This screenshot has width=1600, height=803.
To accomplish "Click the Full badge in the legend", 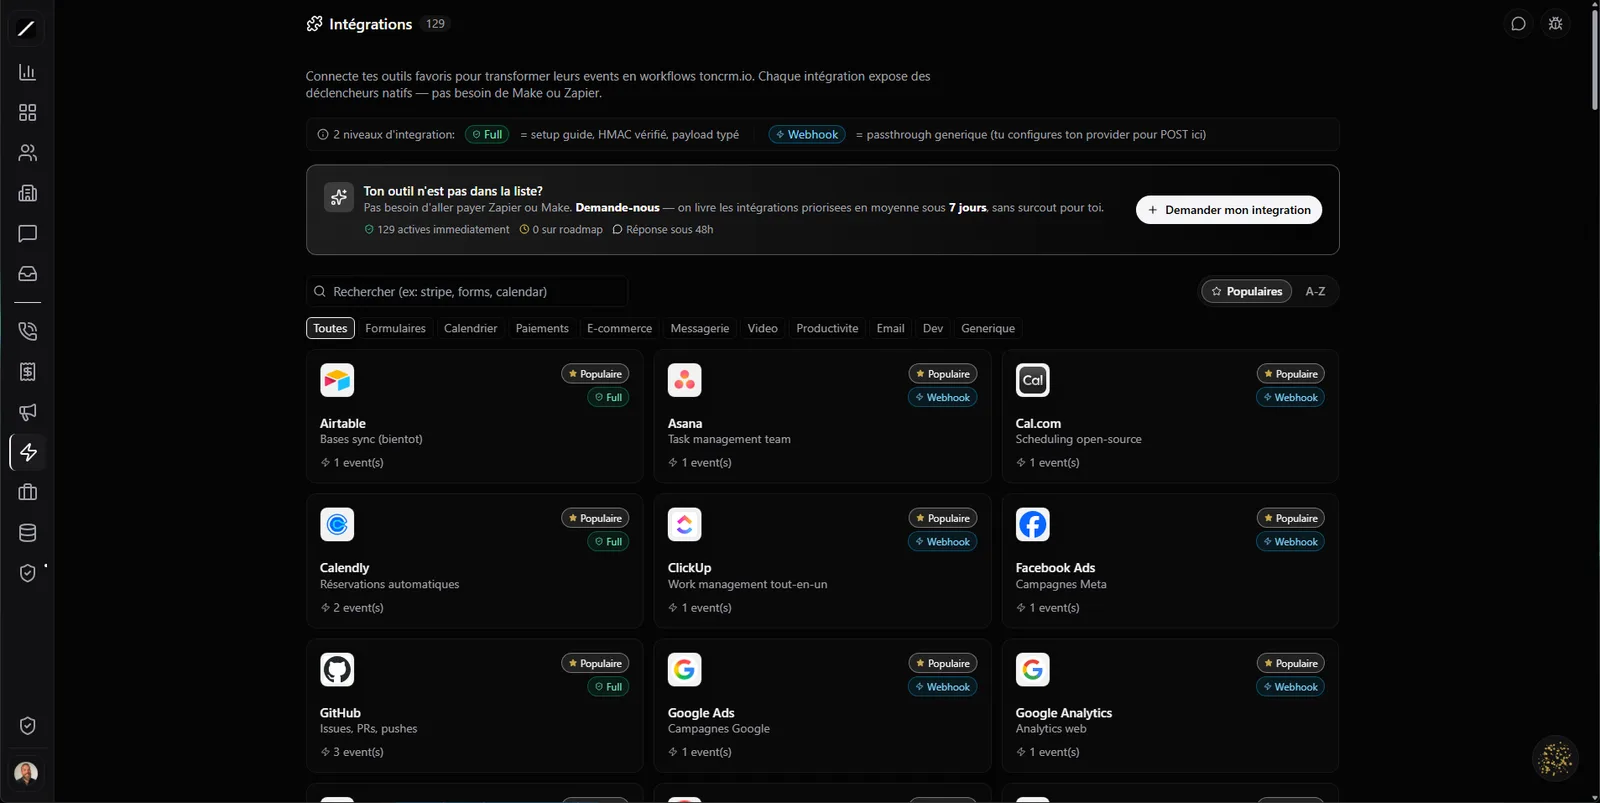I will coord(487,134).
